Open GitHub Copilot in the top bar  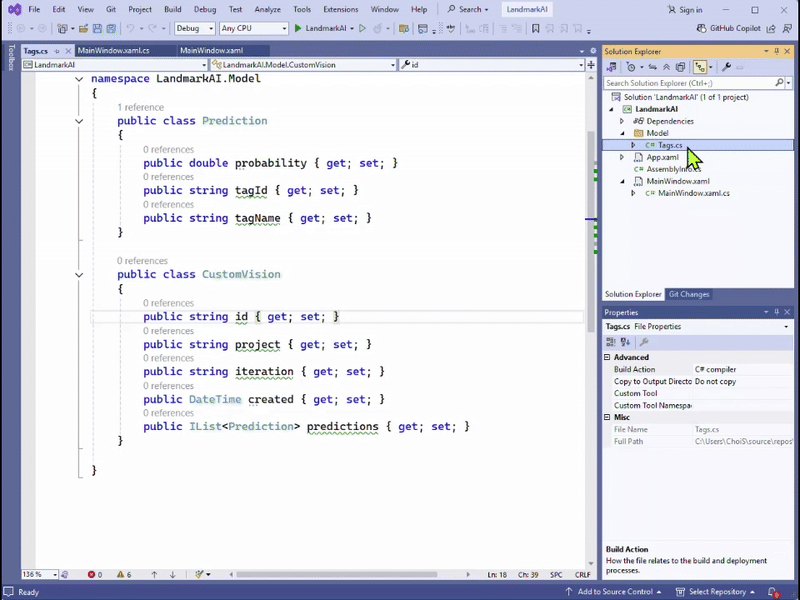click(729, 29)
